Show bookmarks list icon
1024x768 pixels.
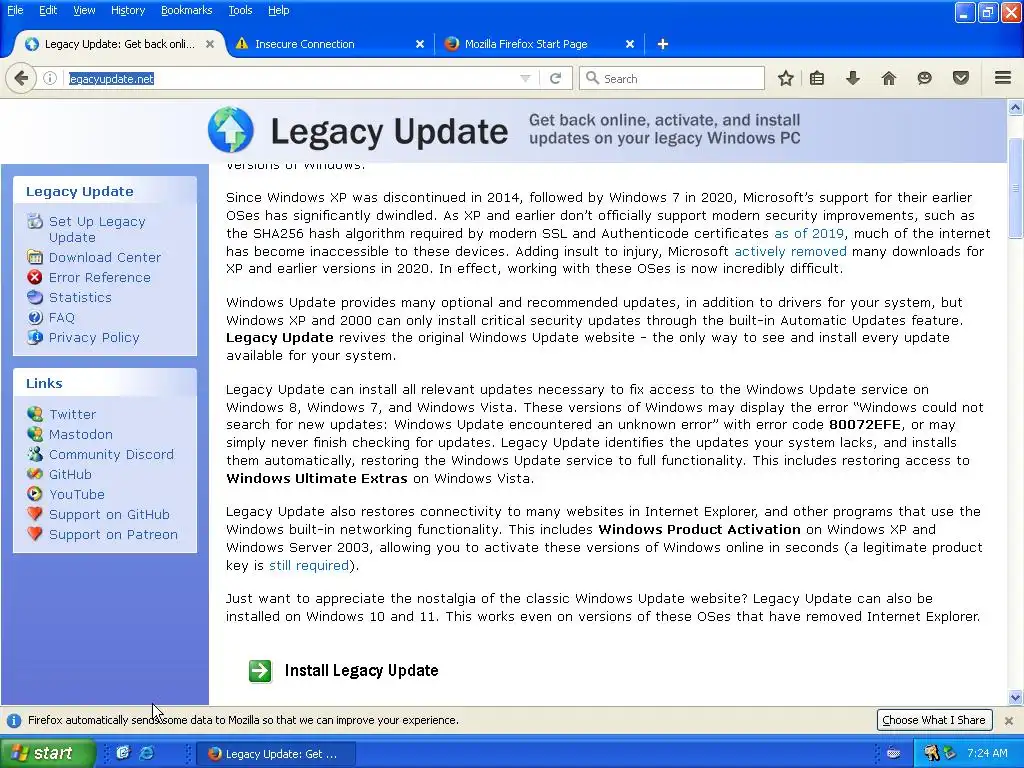click(x=817, y=78)
